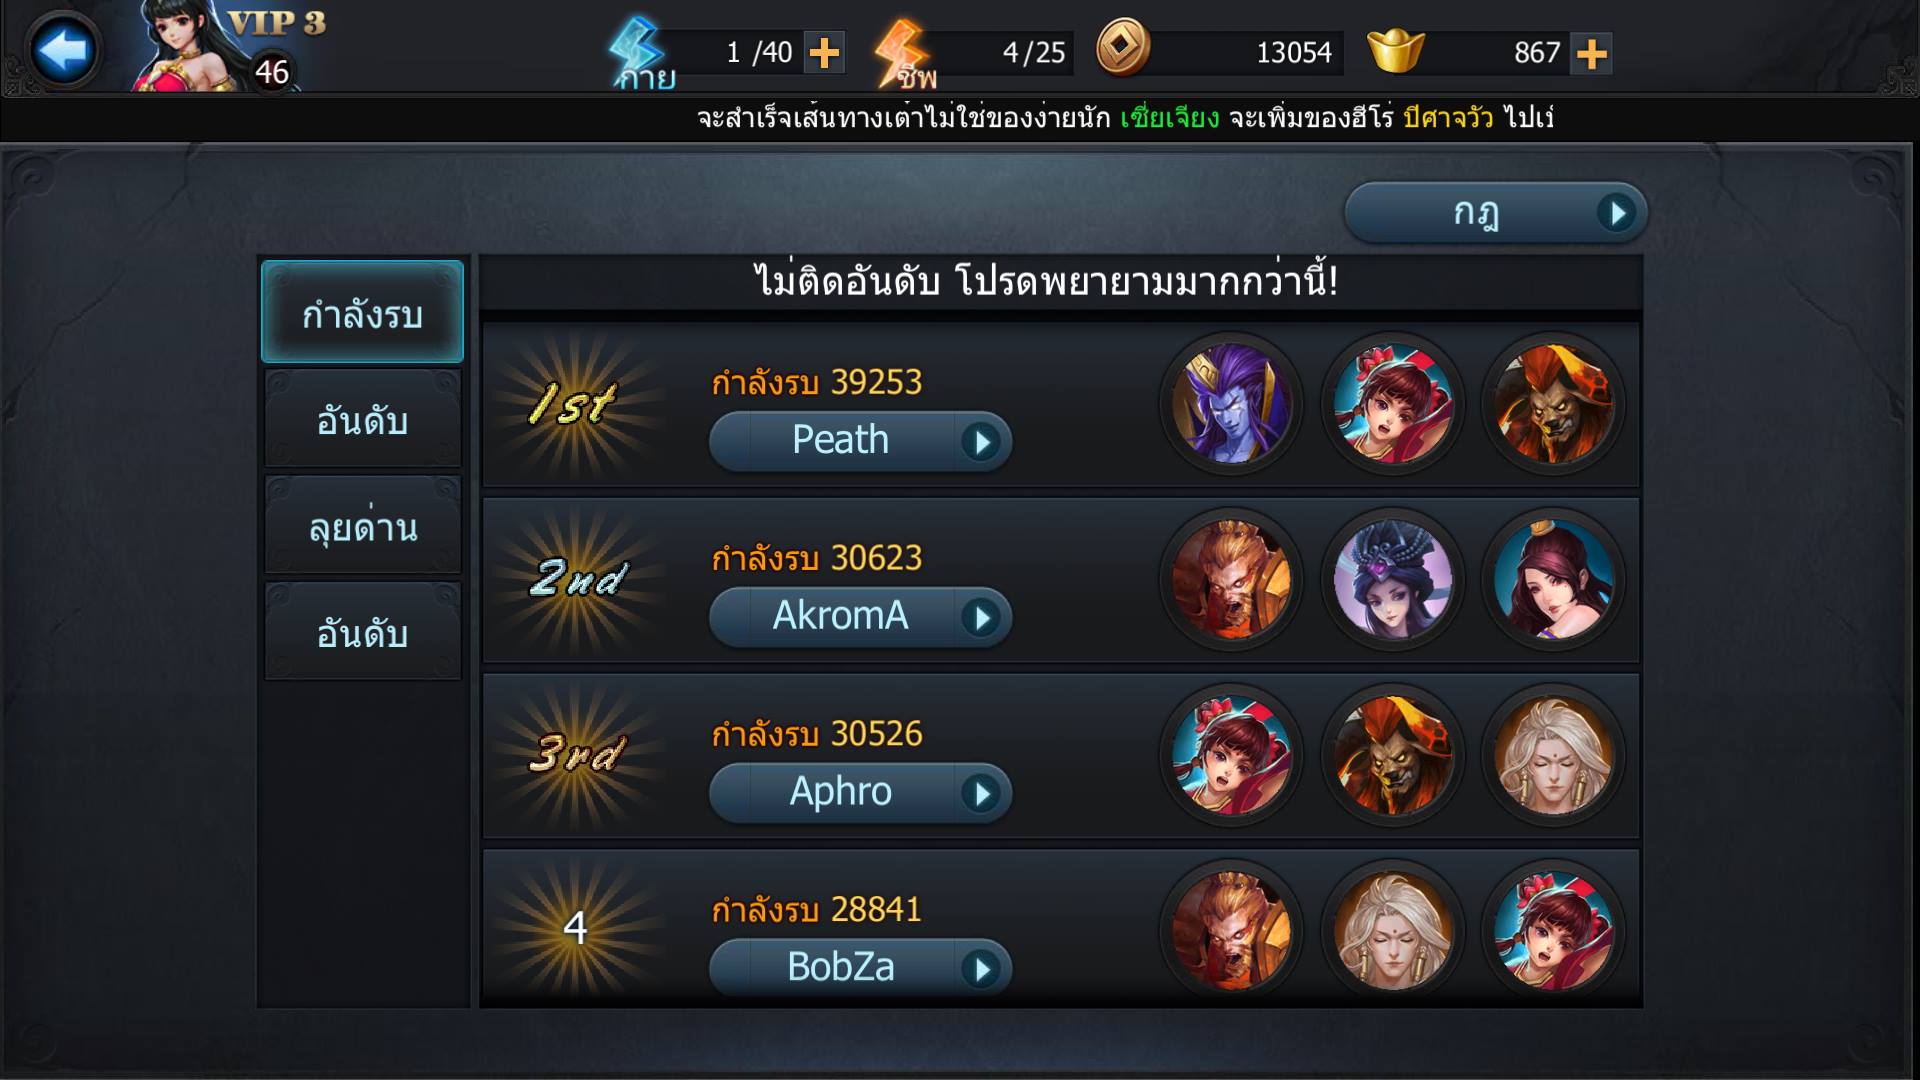Click the arrow on the กฎ button
The width and height of the screenshot is (1920, 1080).
pyautogui.click(x=1616, y=213)
